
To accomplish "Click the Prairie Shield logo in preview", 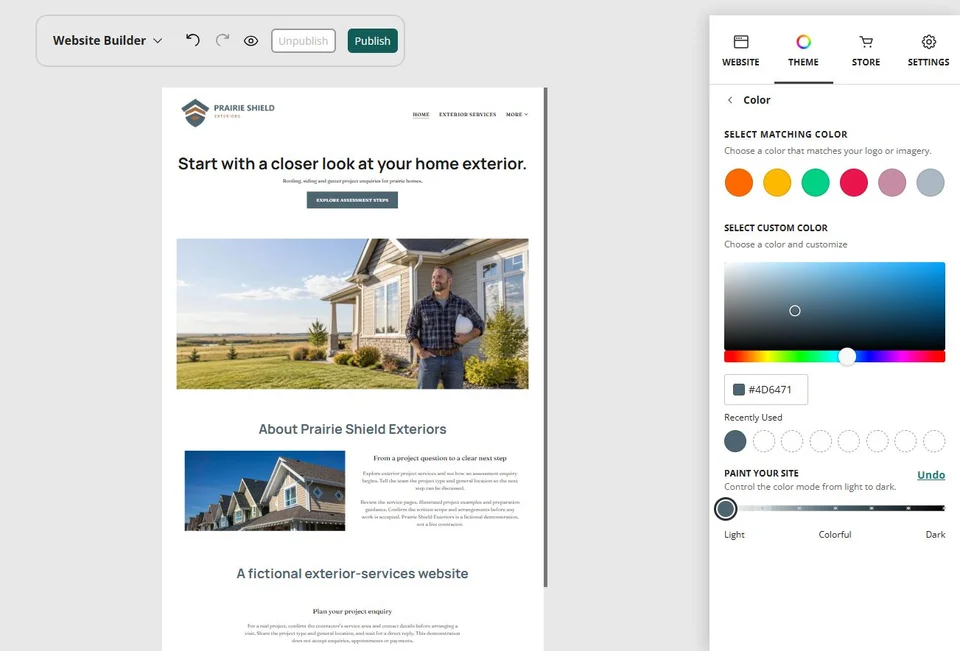I will click(228, 113).
